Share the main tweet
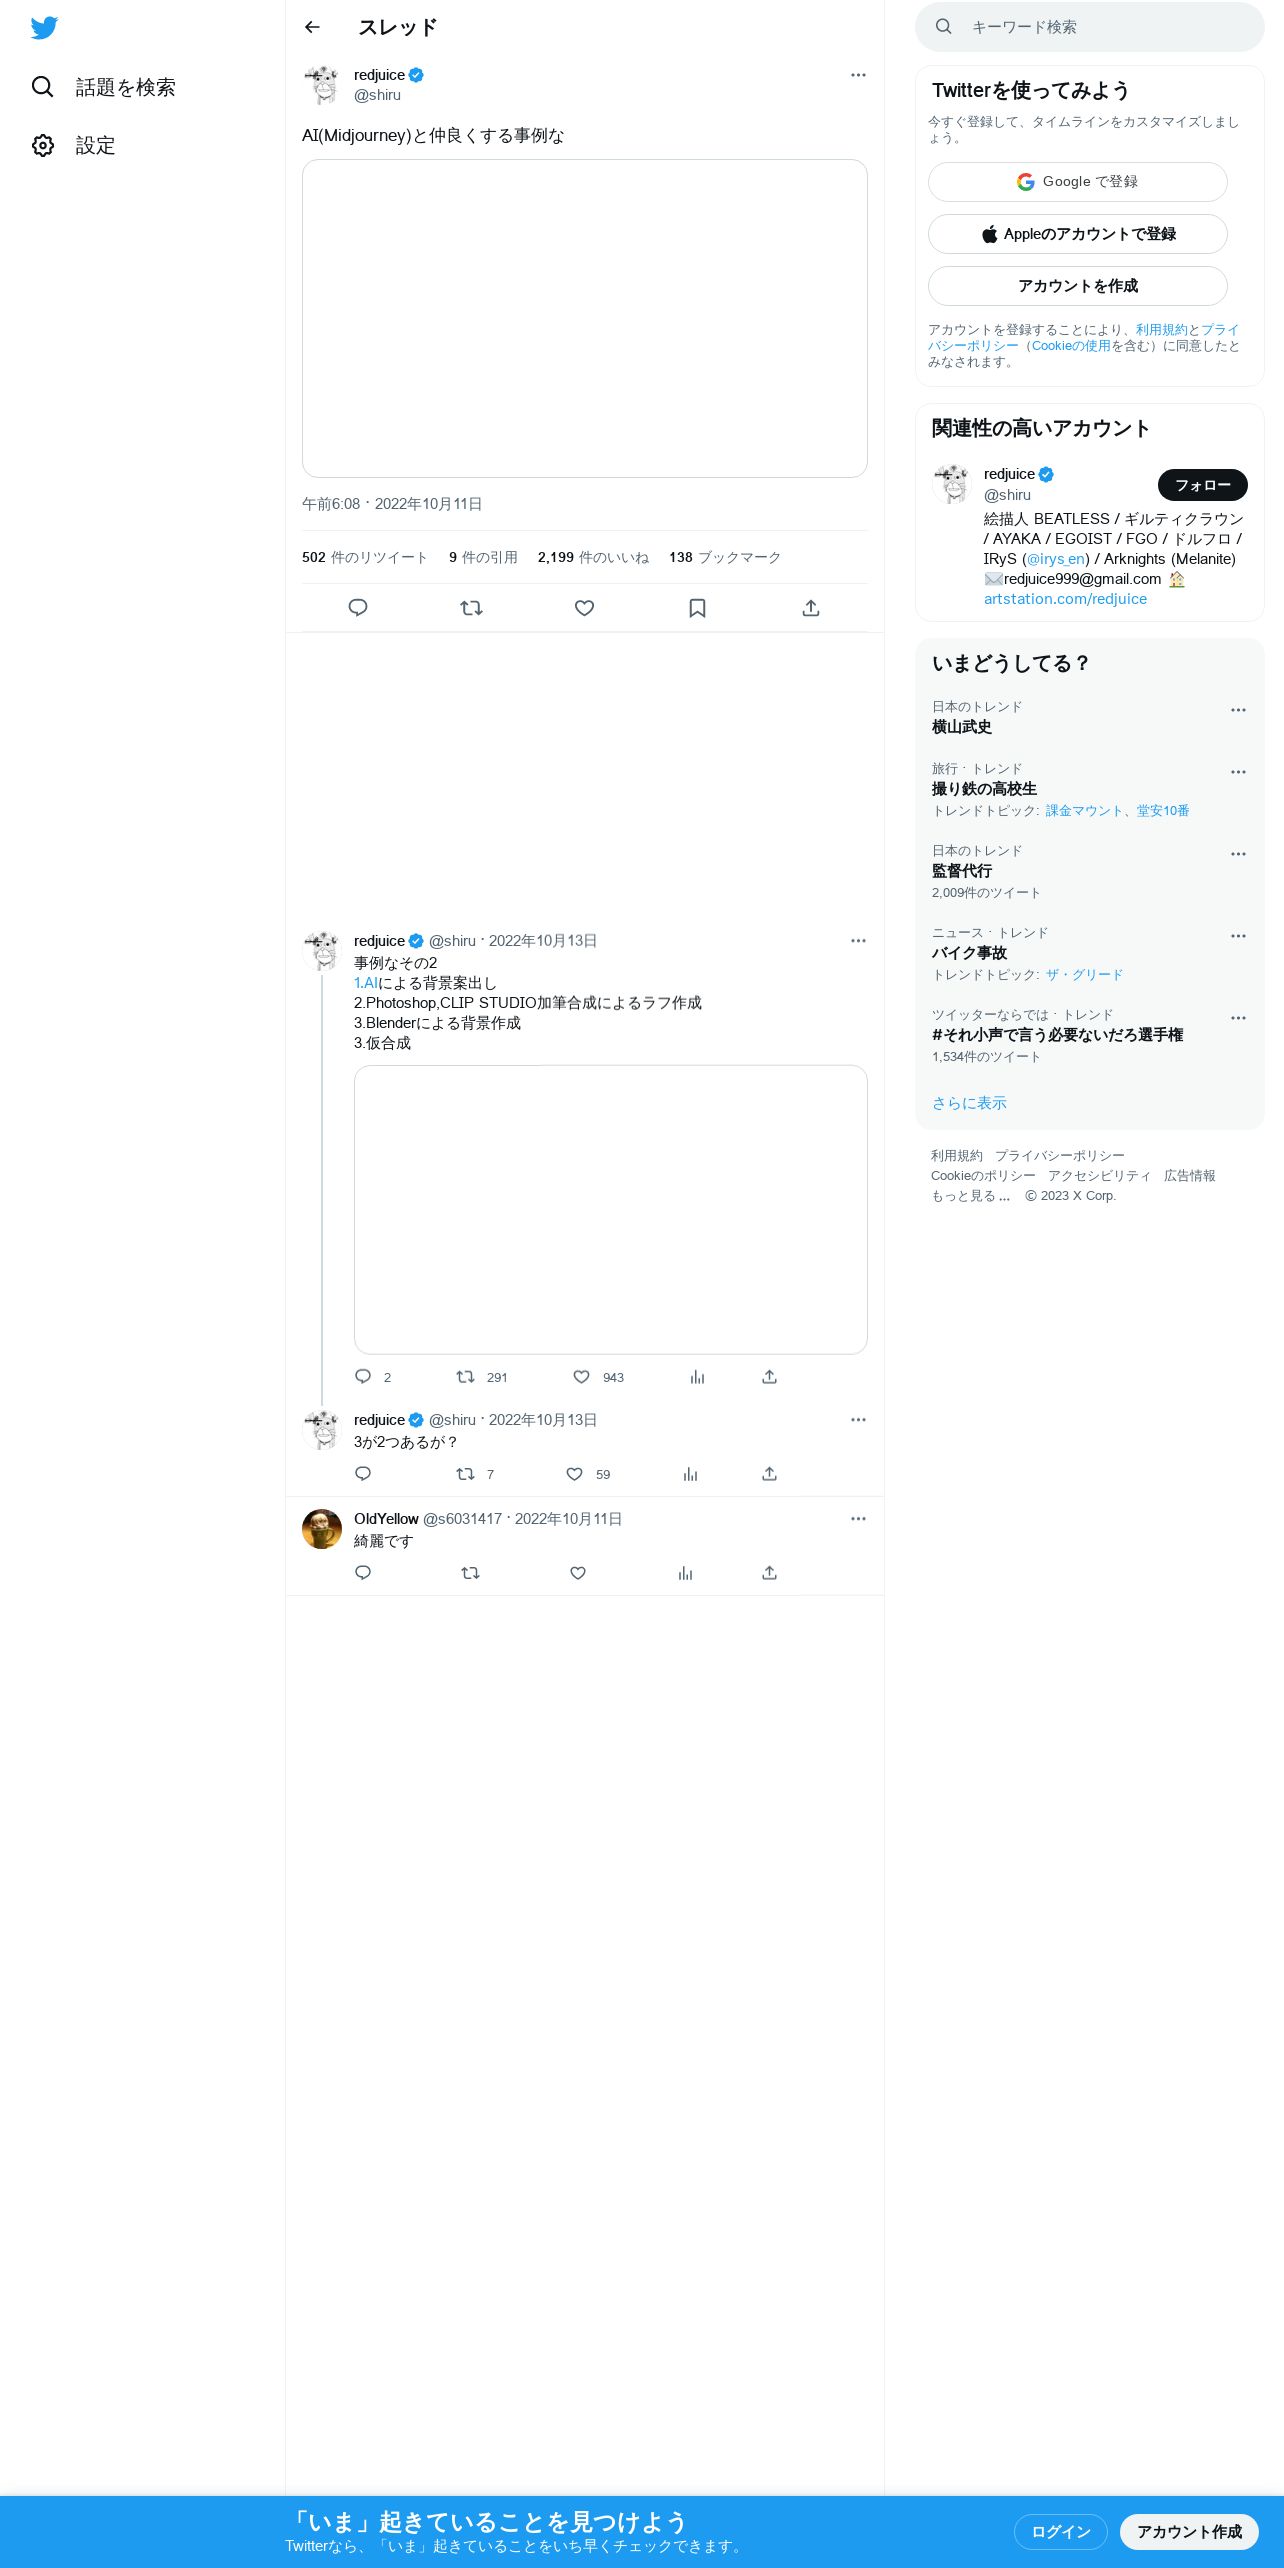The height and width of the screenshot is (2568, 1284). coord(811,608)
